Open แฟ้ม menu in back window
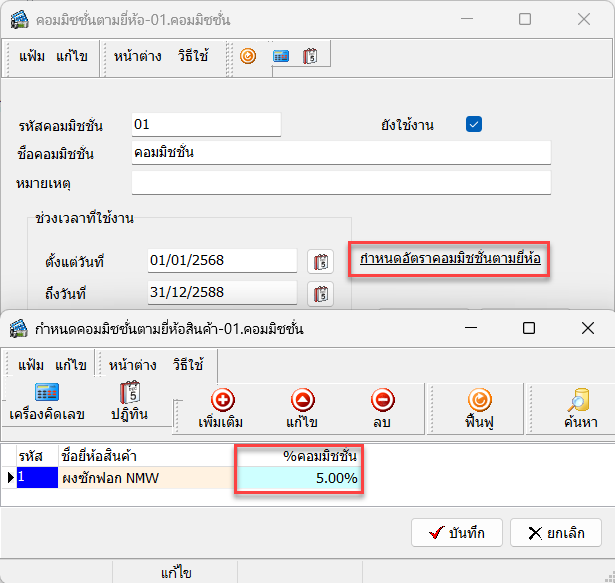The height and width of the screenshot is (583, 615). (x=32, y=56)
